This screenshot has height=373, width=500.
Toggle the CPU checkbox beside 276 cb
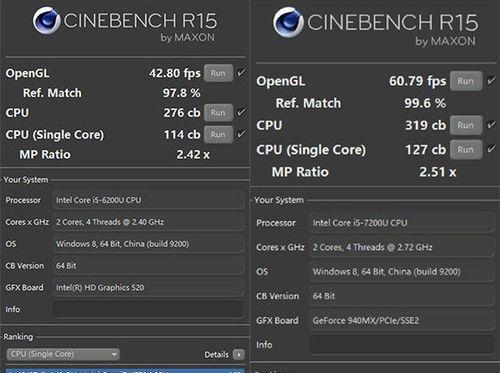(x=241, y=112)
